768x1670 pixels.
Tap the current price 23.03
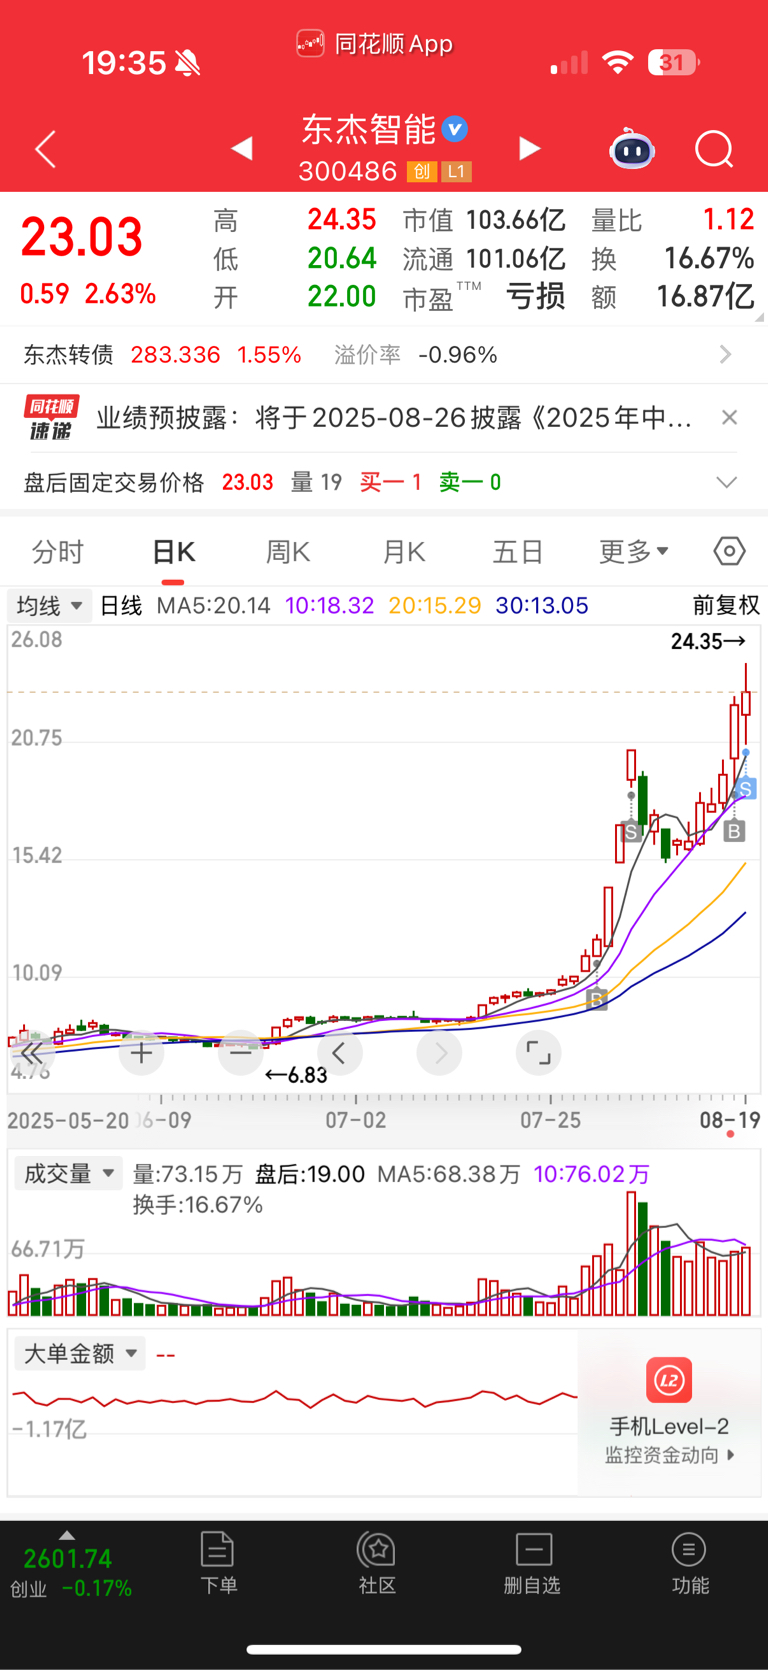pos(82,238)
